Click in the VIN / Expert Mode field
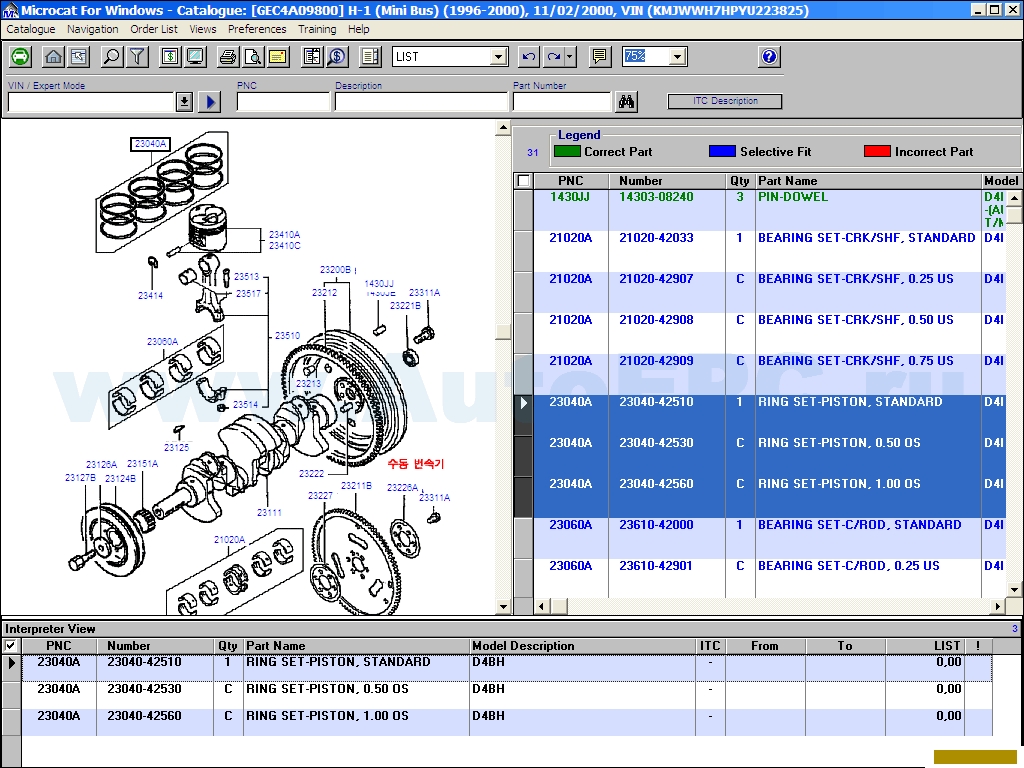 (91, 102)
